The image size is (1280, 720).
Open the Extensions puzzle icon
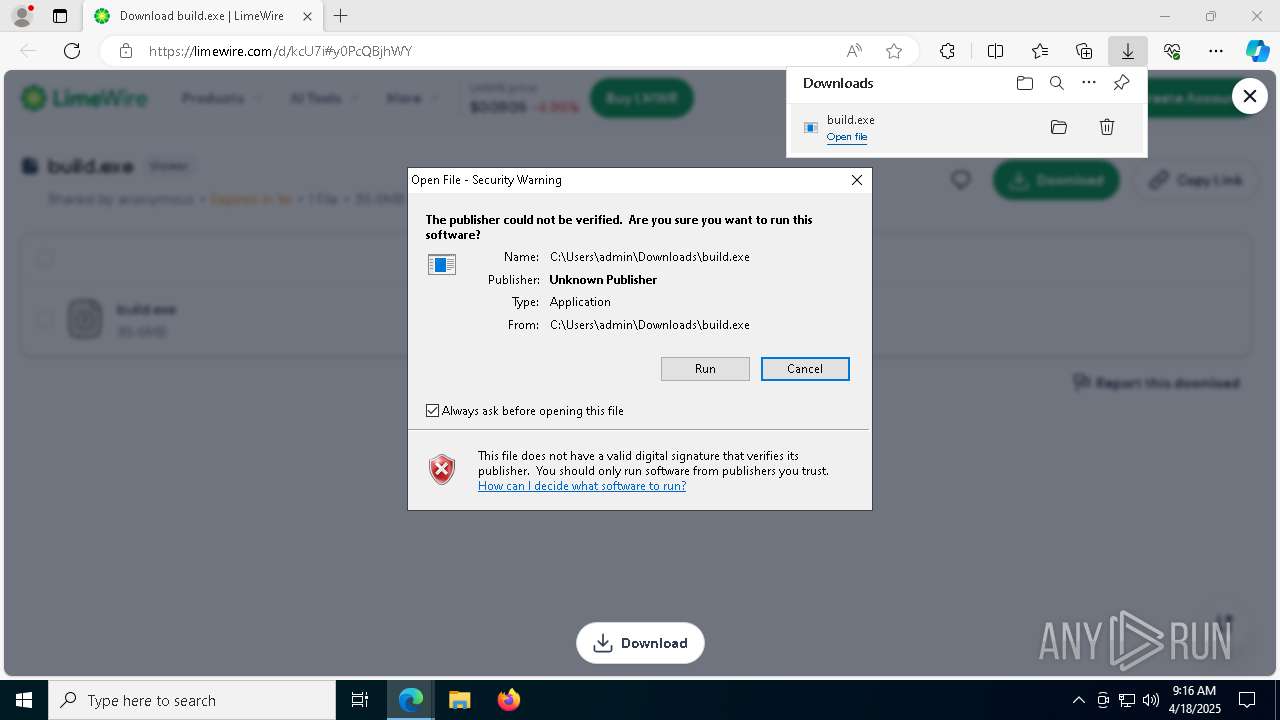(x=947, y=51)
